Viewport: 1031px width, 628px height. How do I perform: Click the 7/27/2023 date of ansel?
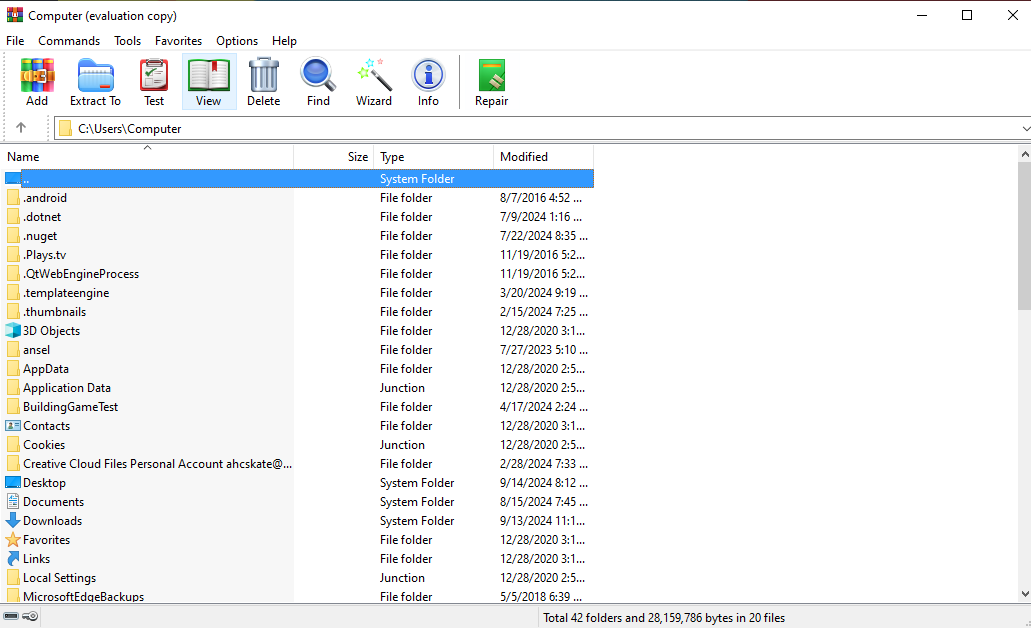pyautogui.click(x=544, y=350)
